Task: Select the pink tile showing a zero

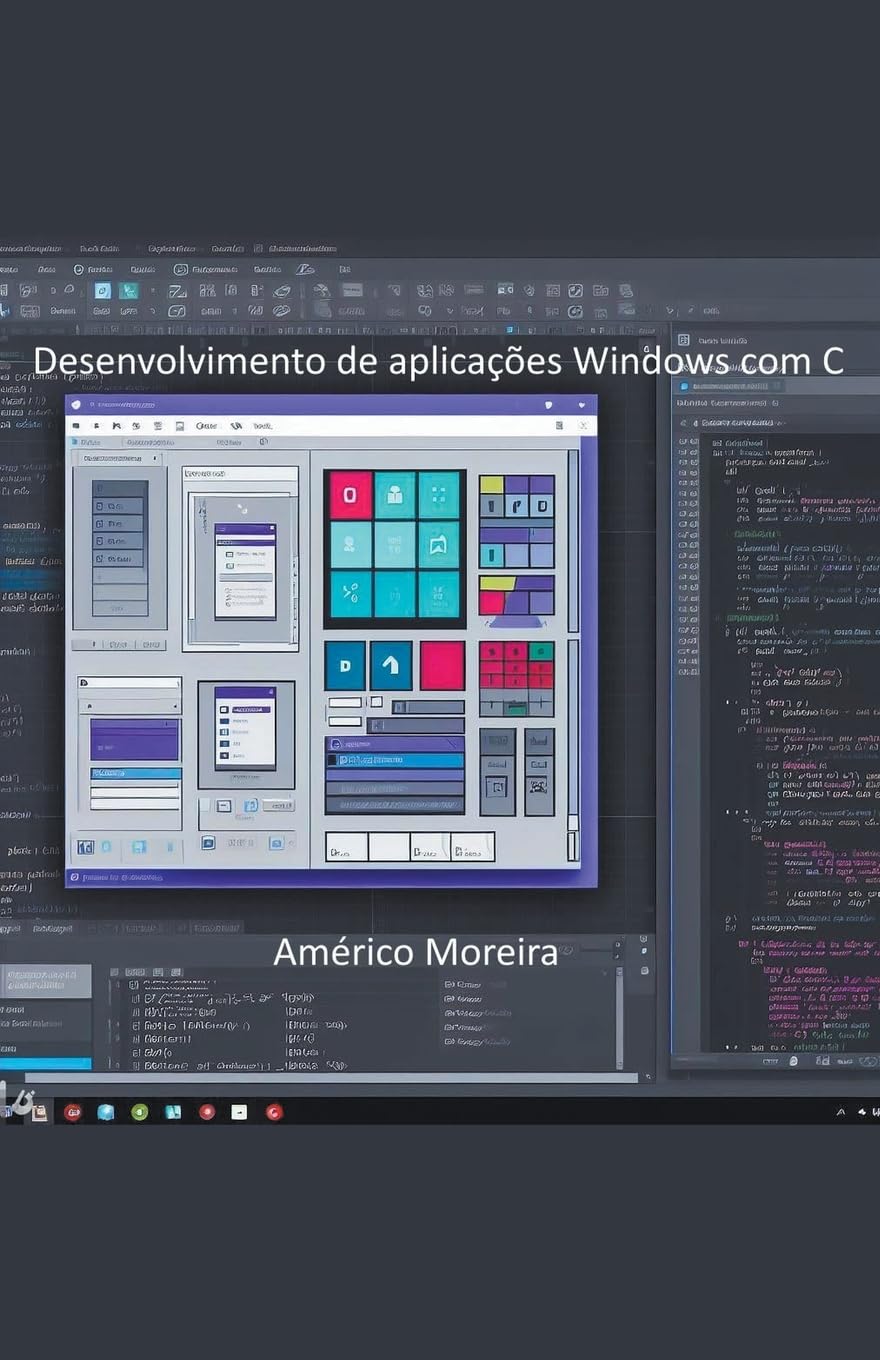Action: point(350,495)
